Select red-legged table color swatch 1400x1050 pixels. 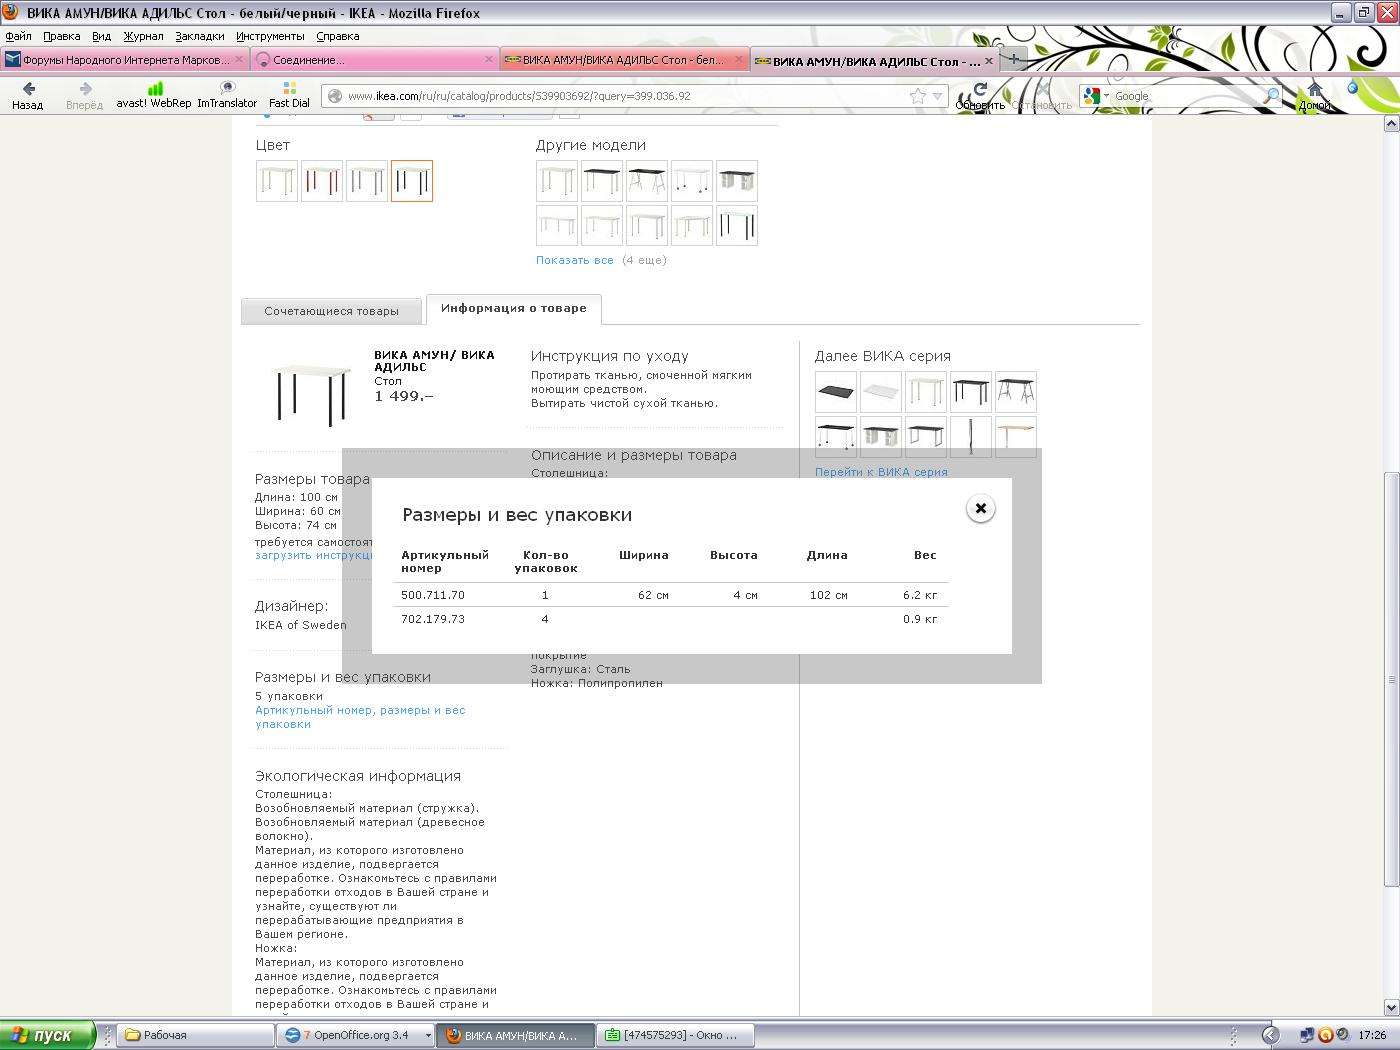(322, 181)
